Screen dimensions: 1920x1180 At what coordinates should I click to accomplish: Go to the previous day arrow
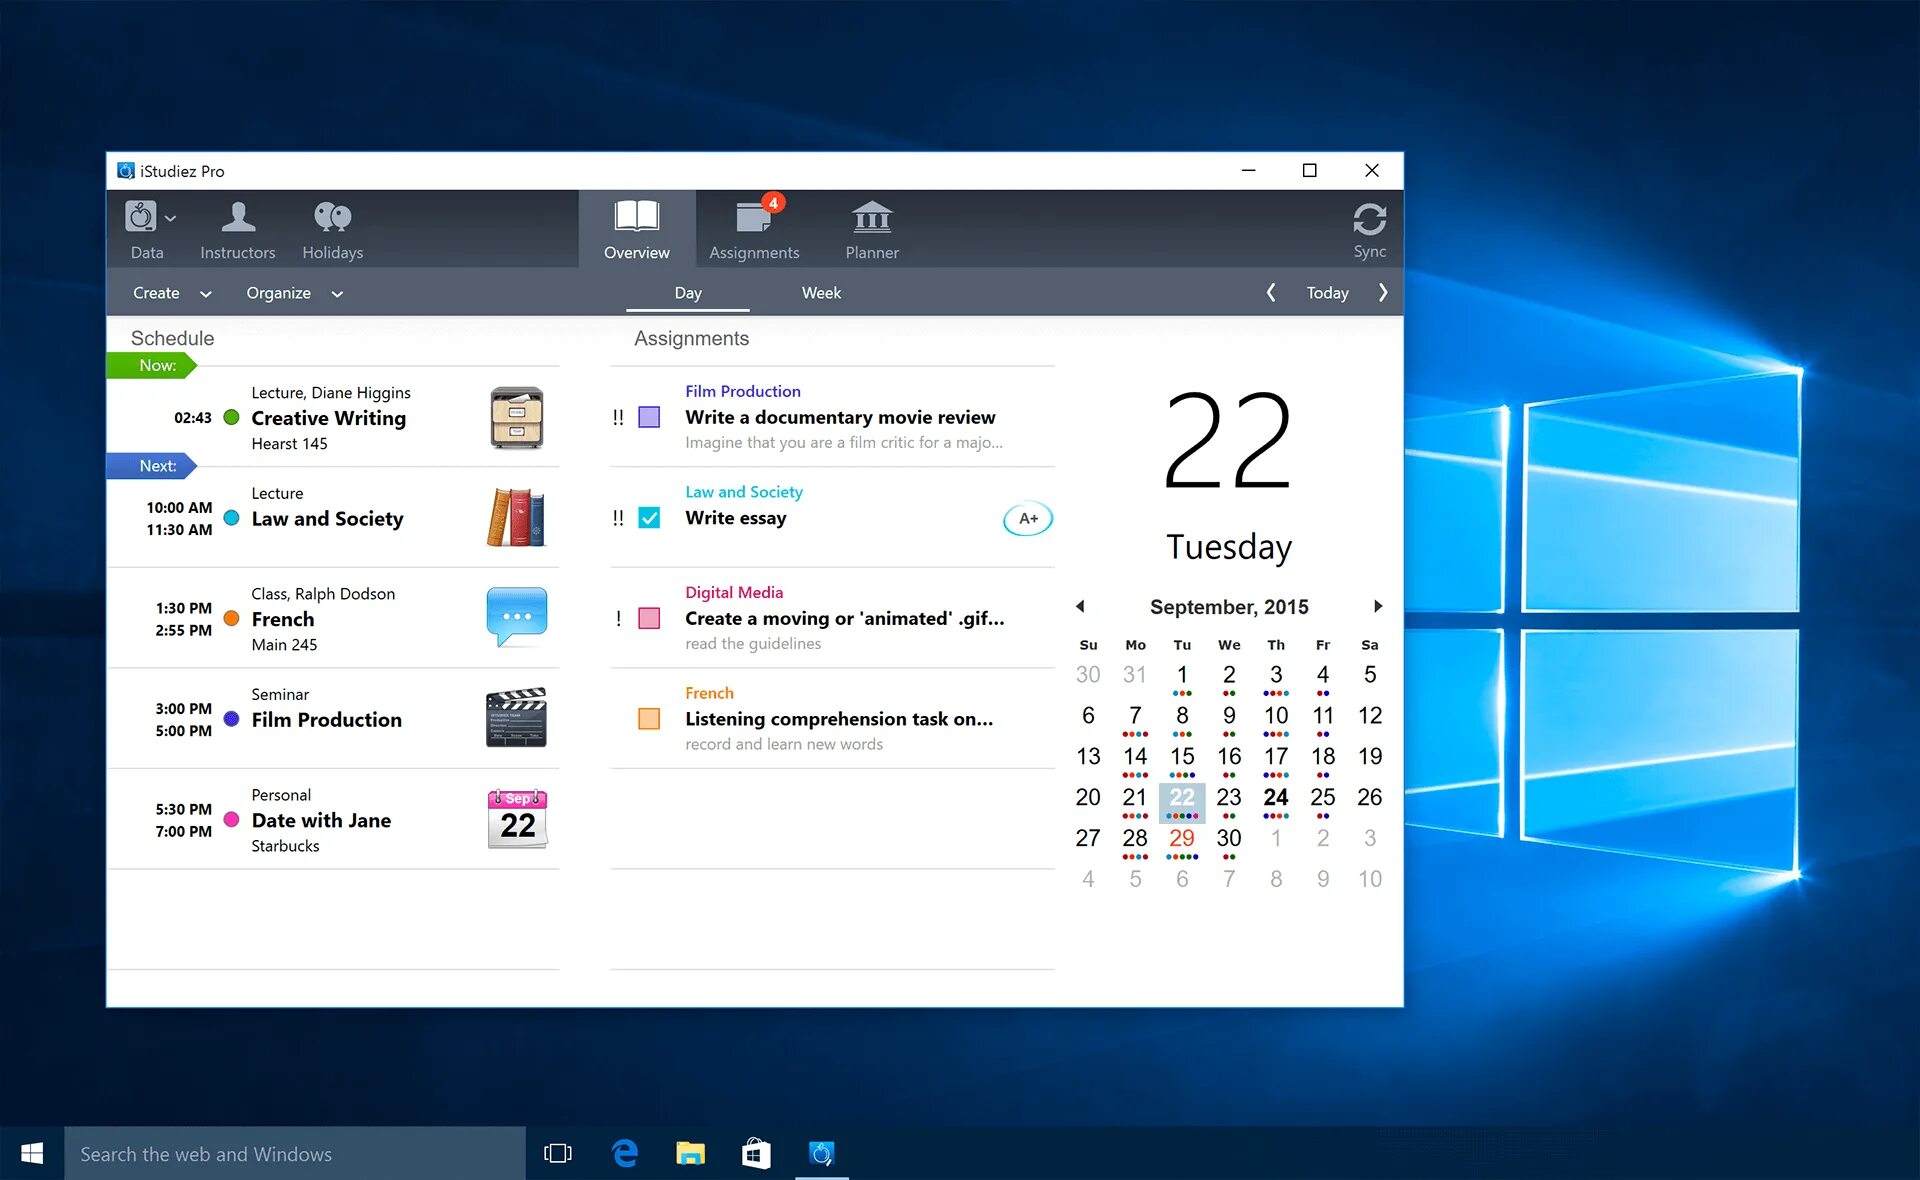tap(1270, 292)
